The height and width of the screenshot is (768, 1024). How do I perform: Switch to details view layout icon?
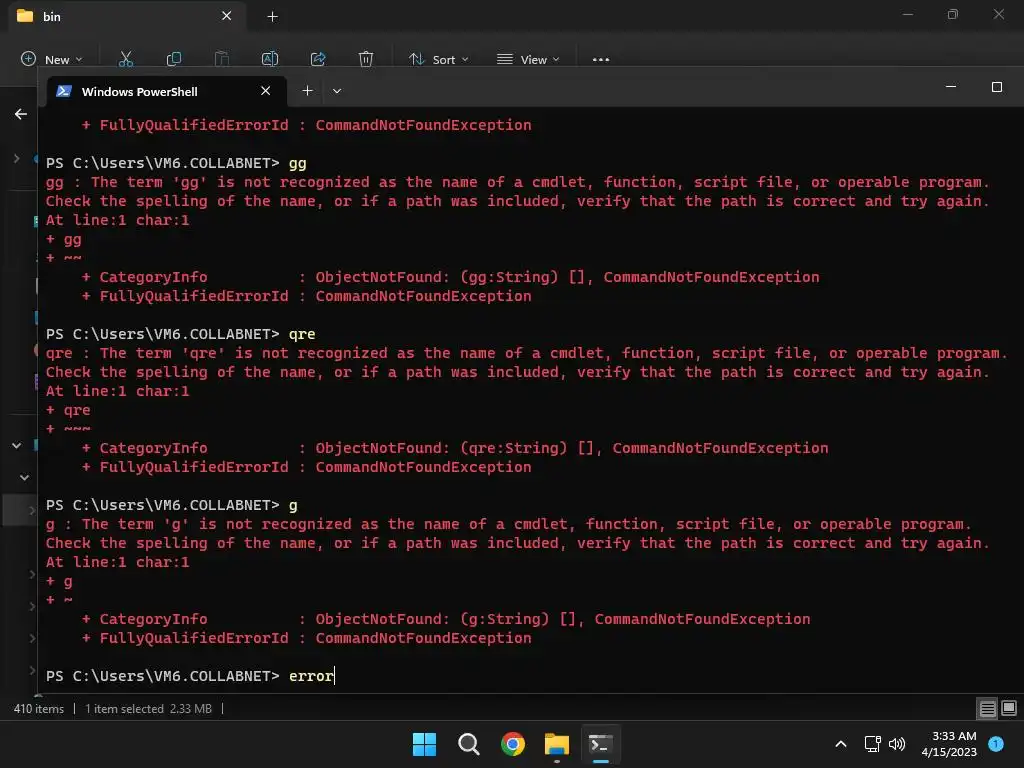tap(987, 709)
